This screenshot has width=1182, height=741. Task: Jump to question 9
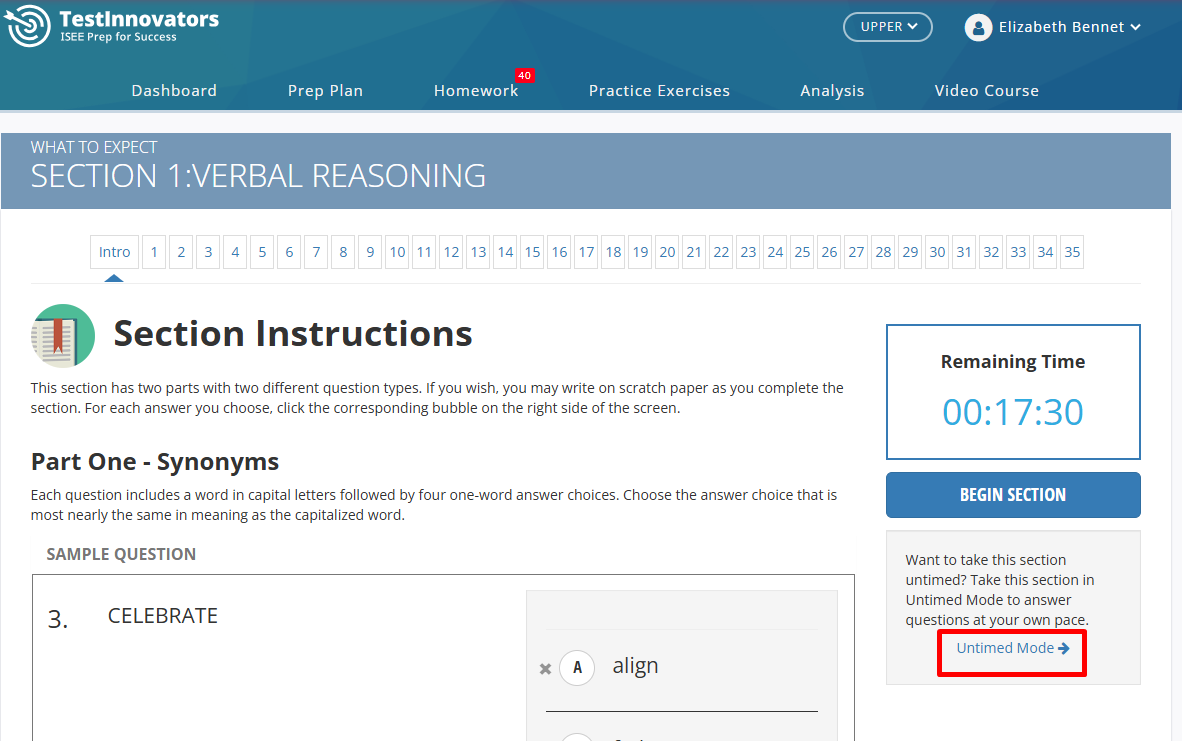[x=370, y=252]
